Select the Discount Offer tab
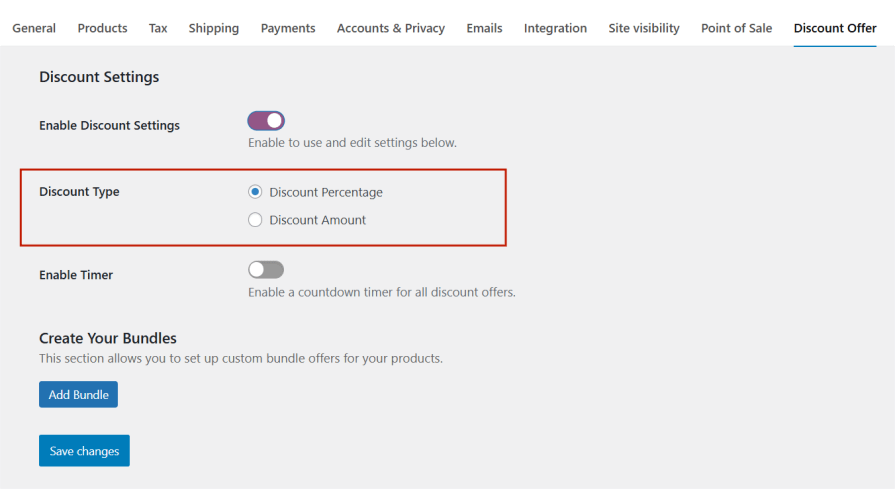895x489 pixels. pyautogui.click(x=835, y=28)
